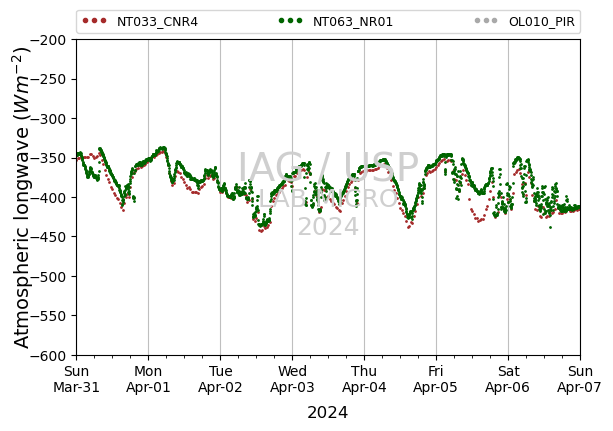Click the Sat Apr-06 date label

(508, 379)
